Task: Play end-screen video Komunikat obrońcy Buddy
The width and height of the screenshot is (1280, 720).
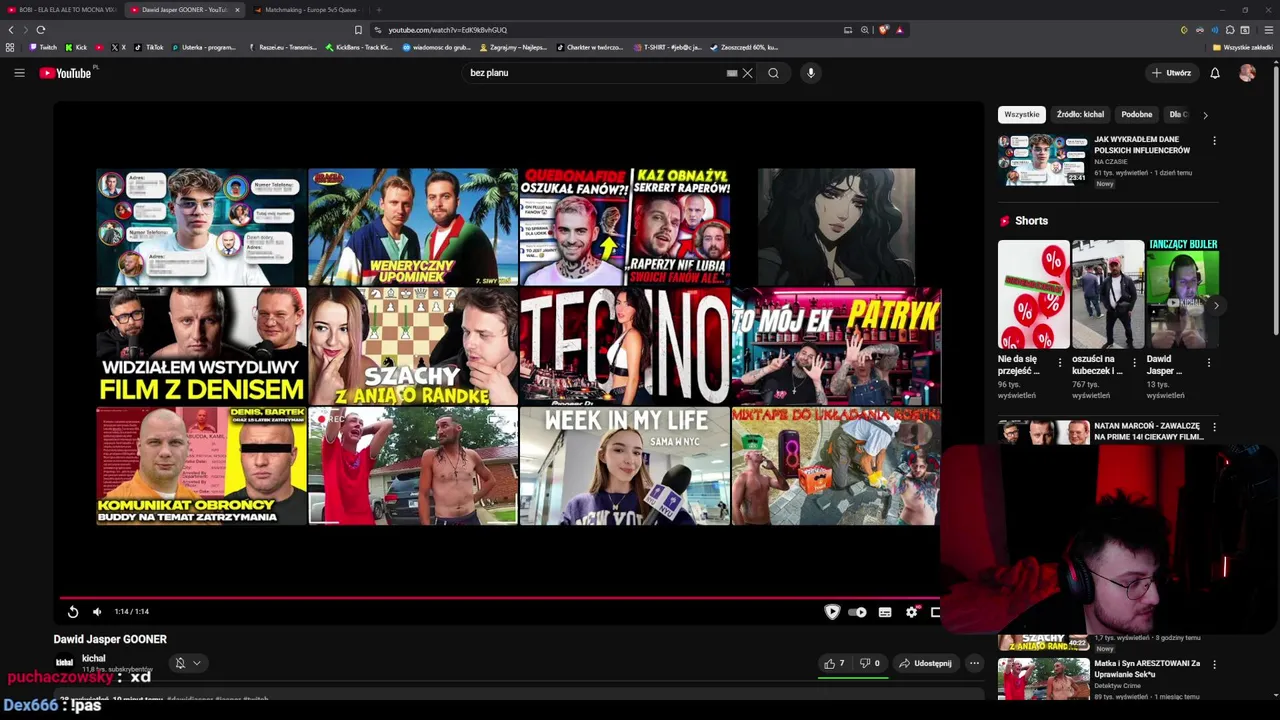Action: pos(201,466)
